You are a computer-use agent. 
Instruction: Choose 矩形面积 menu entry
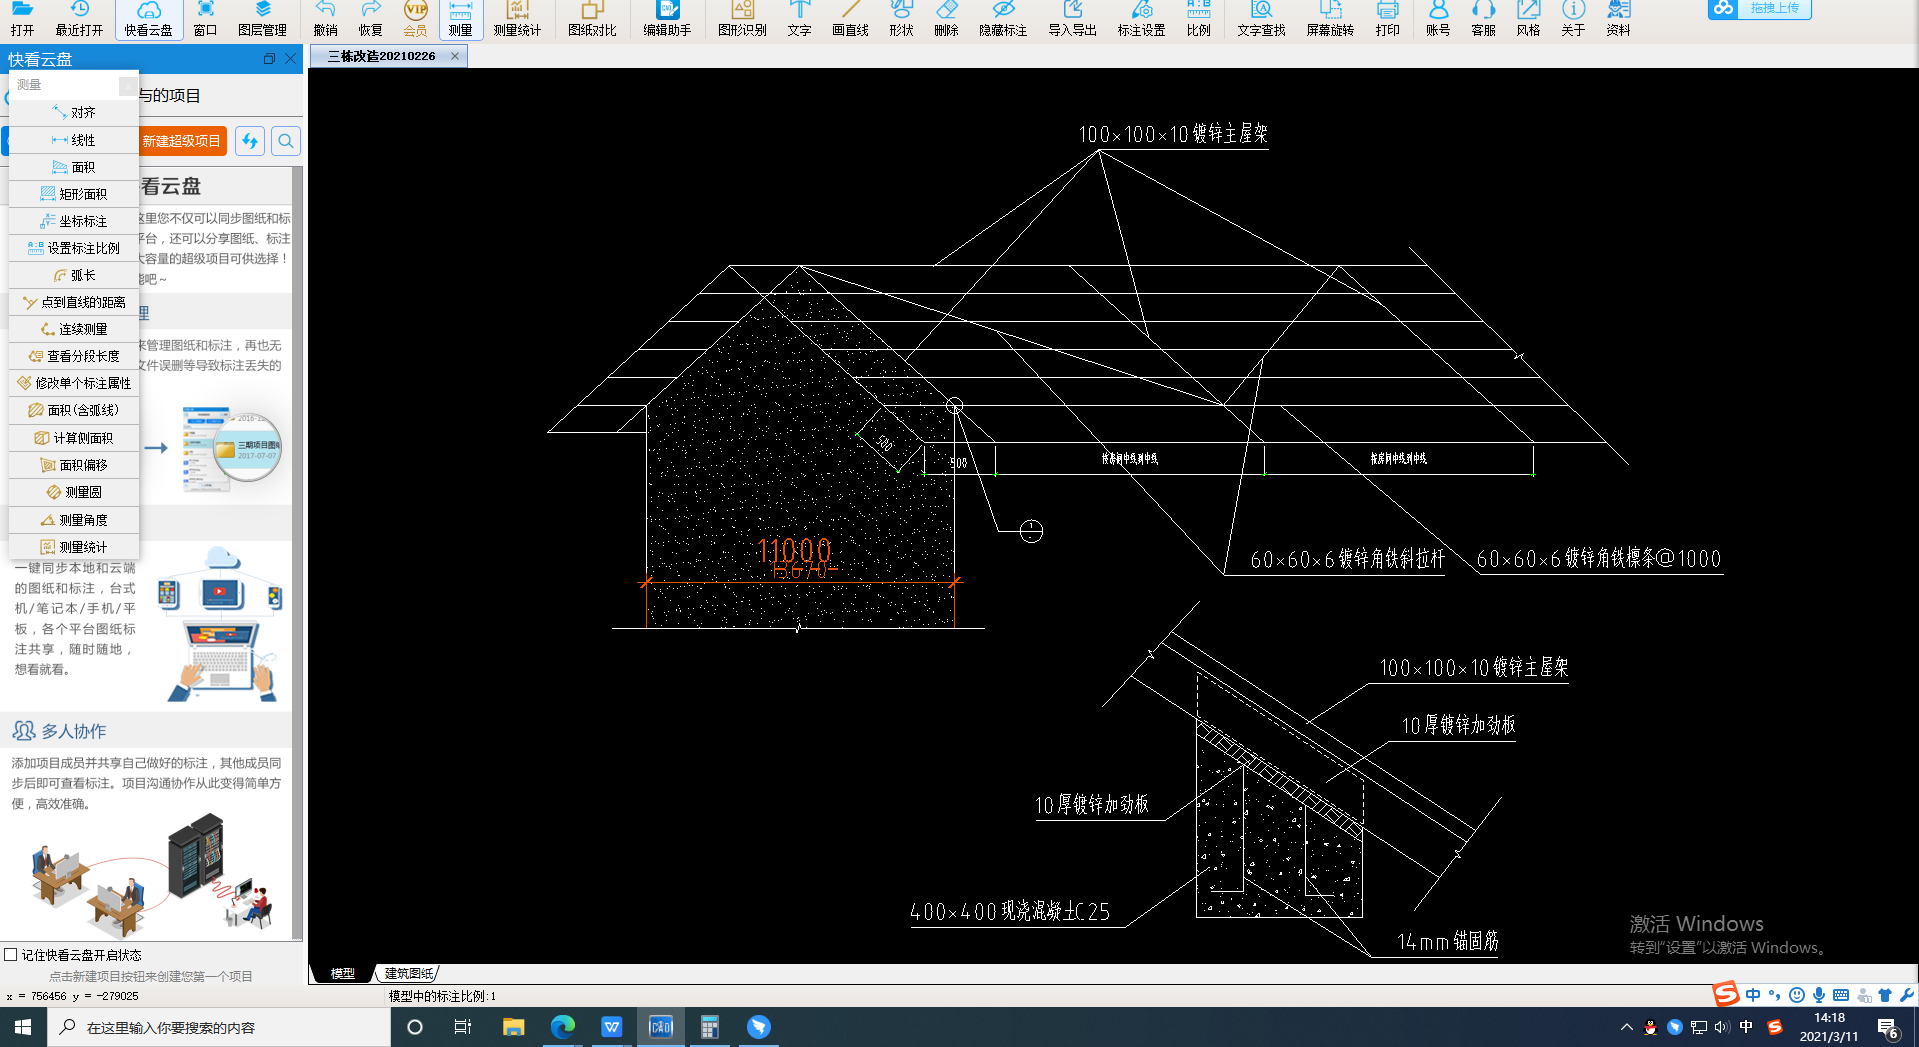(74, 194)
